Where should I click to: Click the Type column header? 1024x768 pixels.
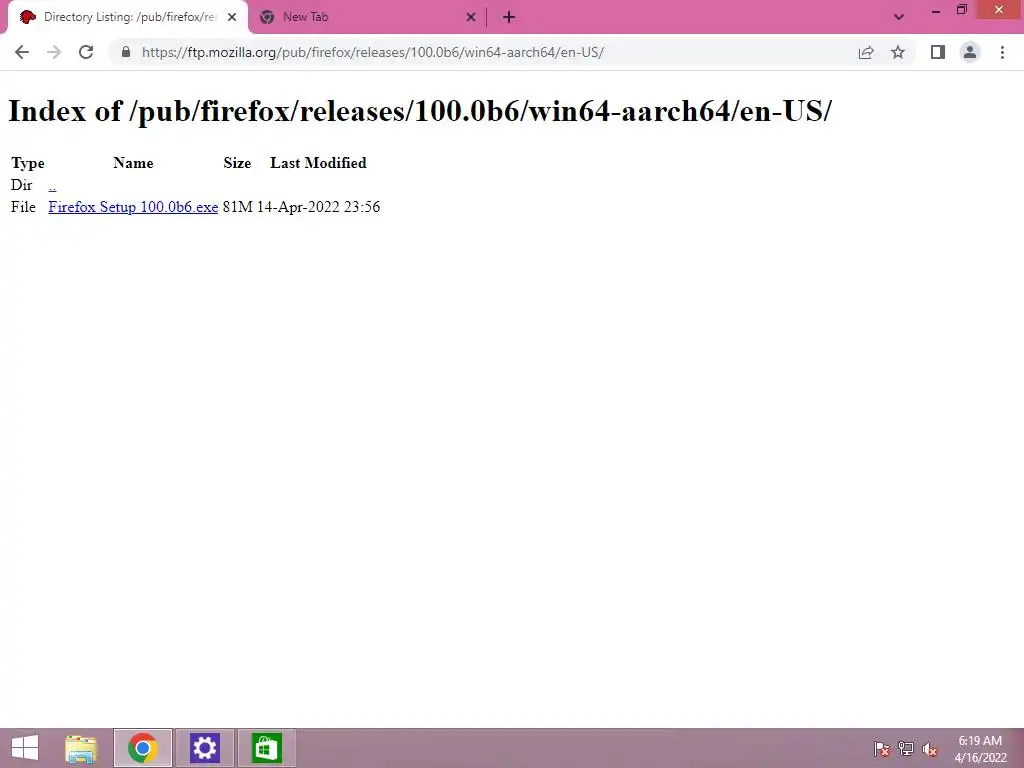(x=27, y=163)
